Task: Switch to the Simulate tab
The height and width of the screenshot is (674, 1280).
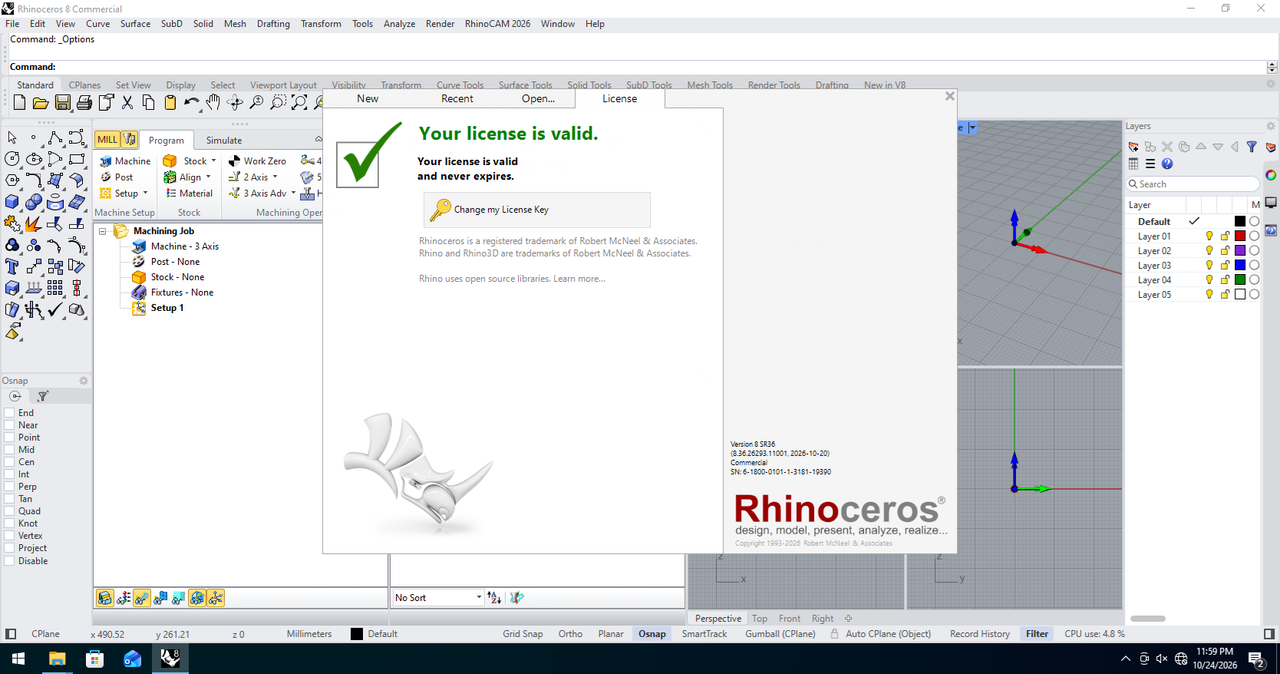Action: 224,140
